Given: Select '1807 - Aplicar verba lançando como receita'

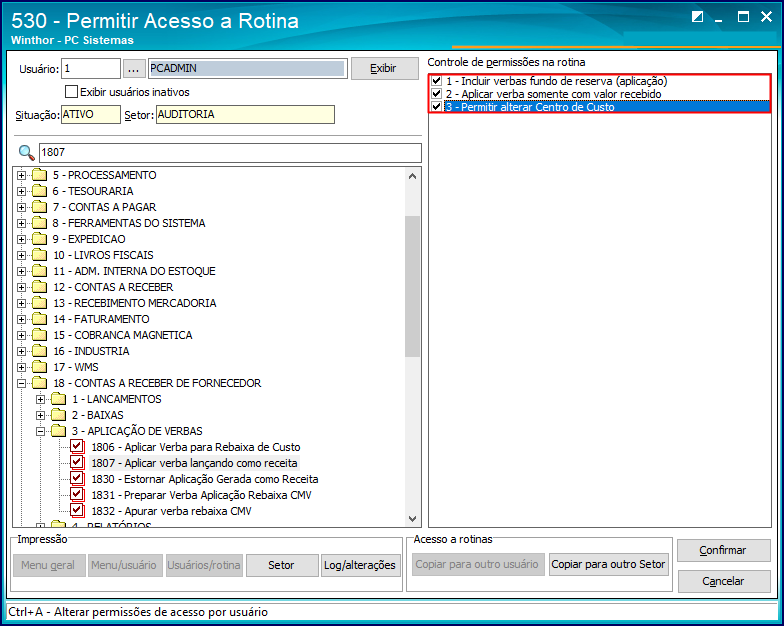Looking at the screenshot, I should (x=194, y=463).
